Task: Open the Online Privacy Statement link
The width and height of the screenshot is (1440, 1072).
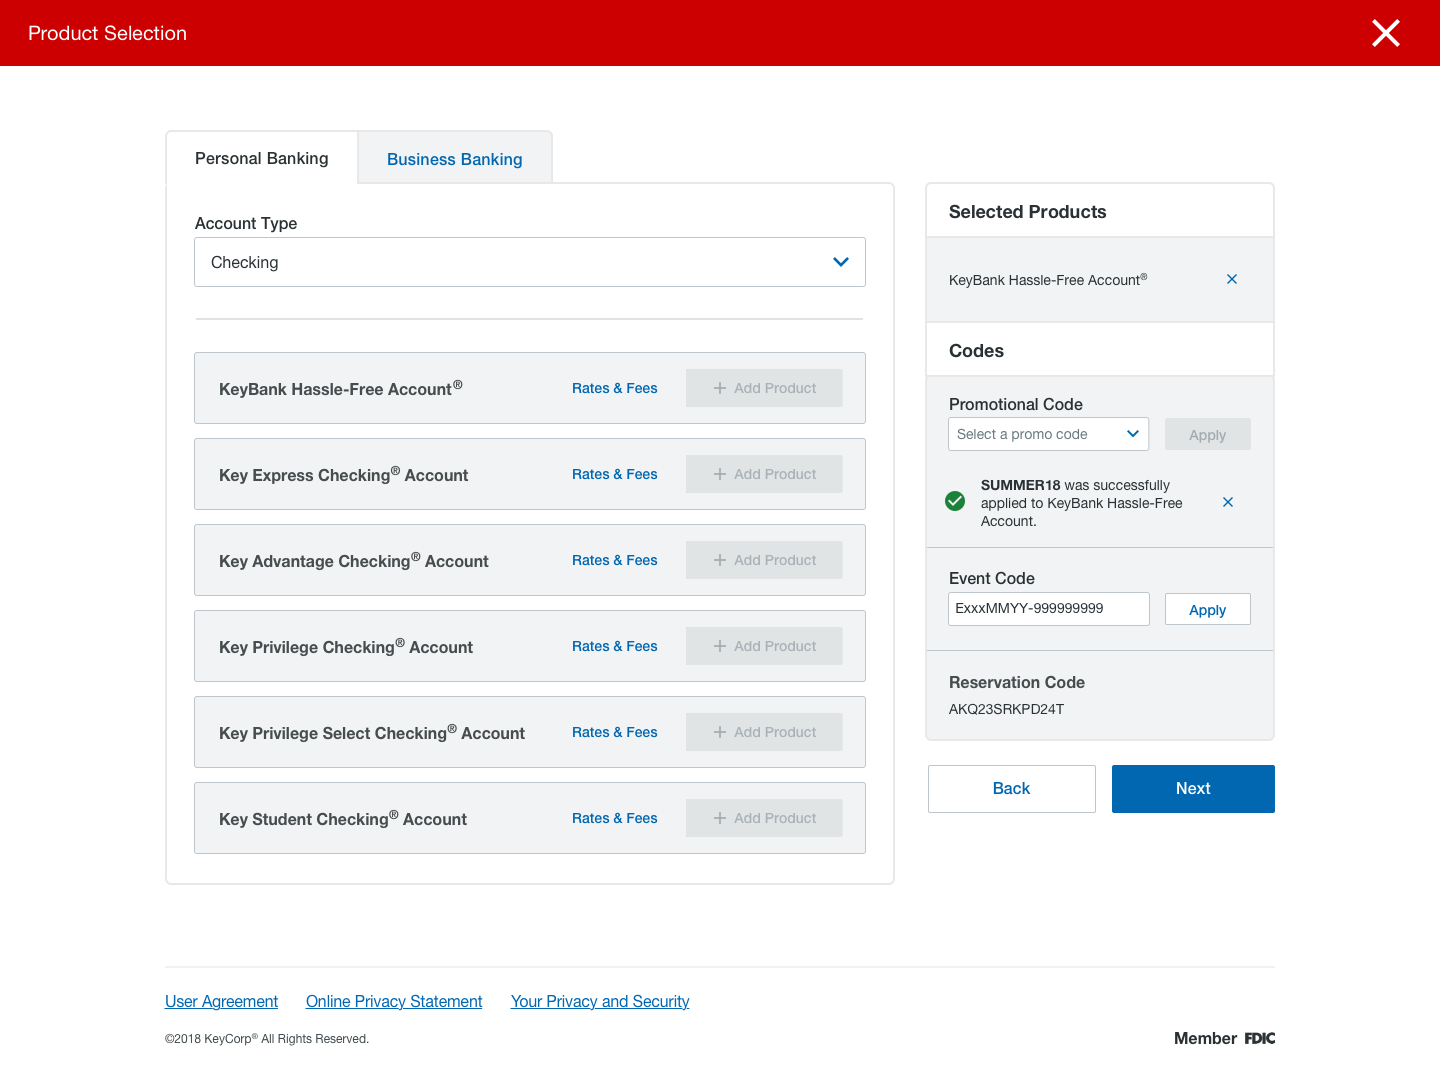Action: pyautogui.click(x=394, y=1001)
